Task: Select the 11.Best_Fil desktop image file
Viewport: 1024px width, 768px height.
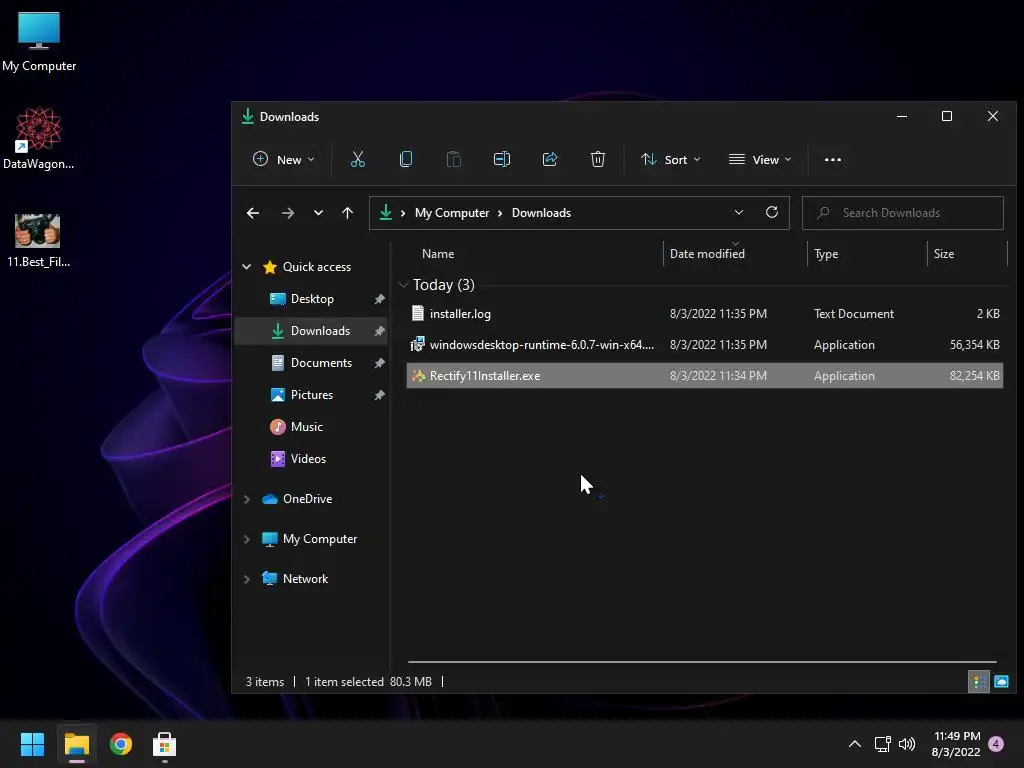Action: point(38,240)
